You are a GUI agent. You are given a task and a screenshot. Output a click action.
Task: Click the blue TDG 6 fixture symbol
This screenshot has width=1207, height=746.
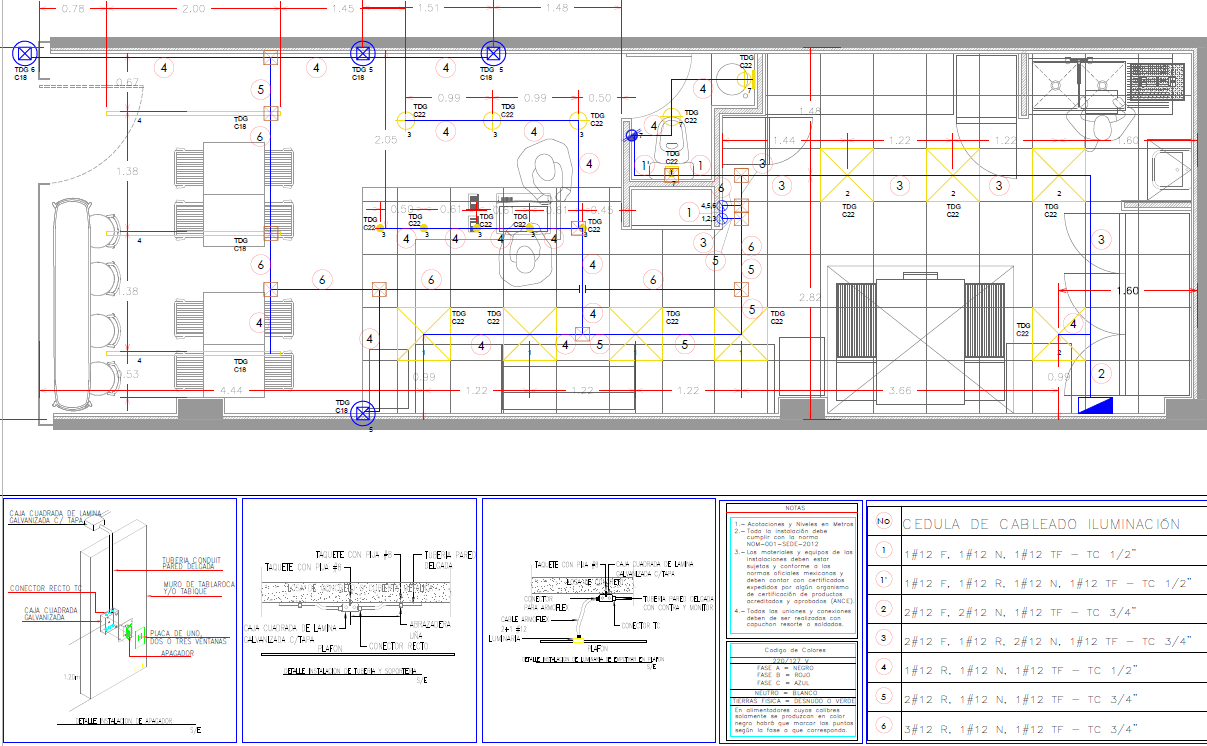coord(23,53)
